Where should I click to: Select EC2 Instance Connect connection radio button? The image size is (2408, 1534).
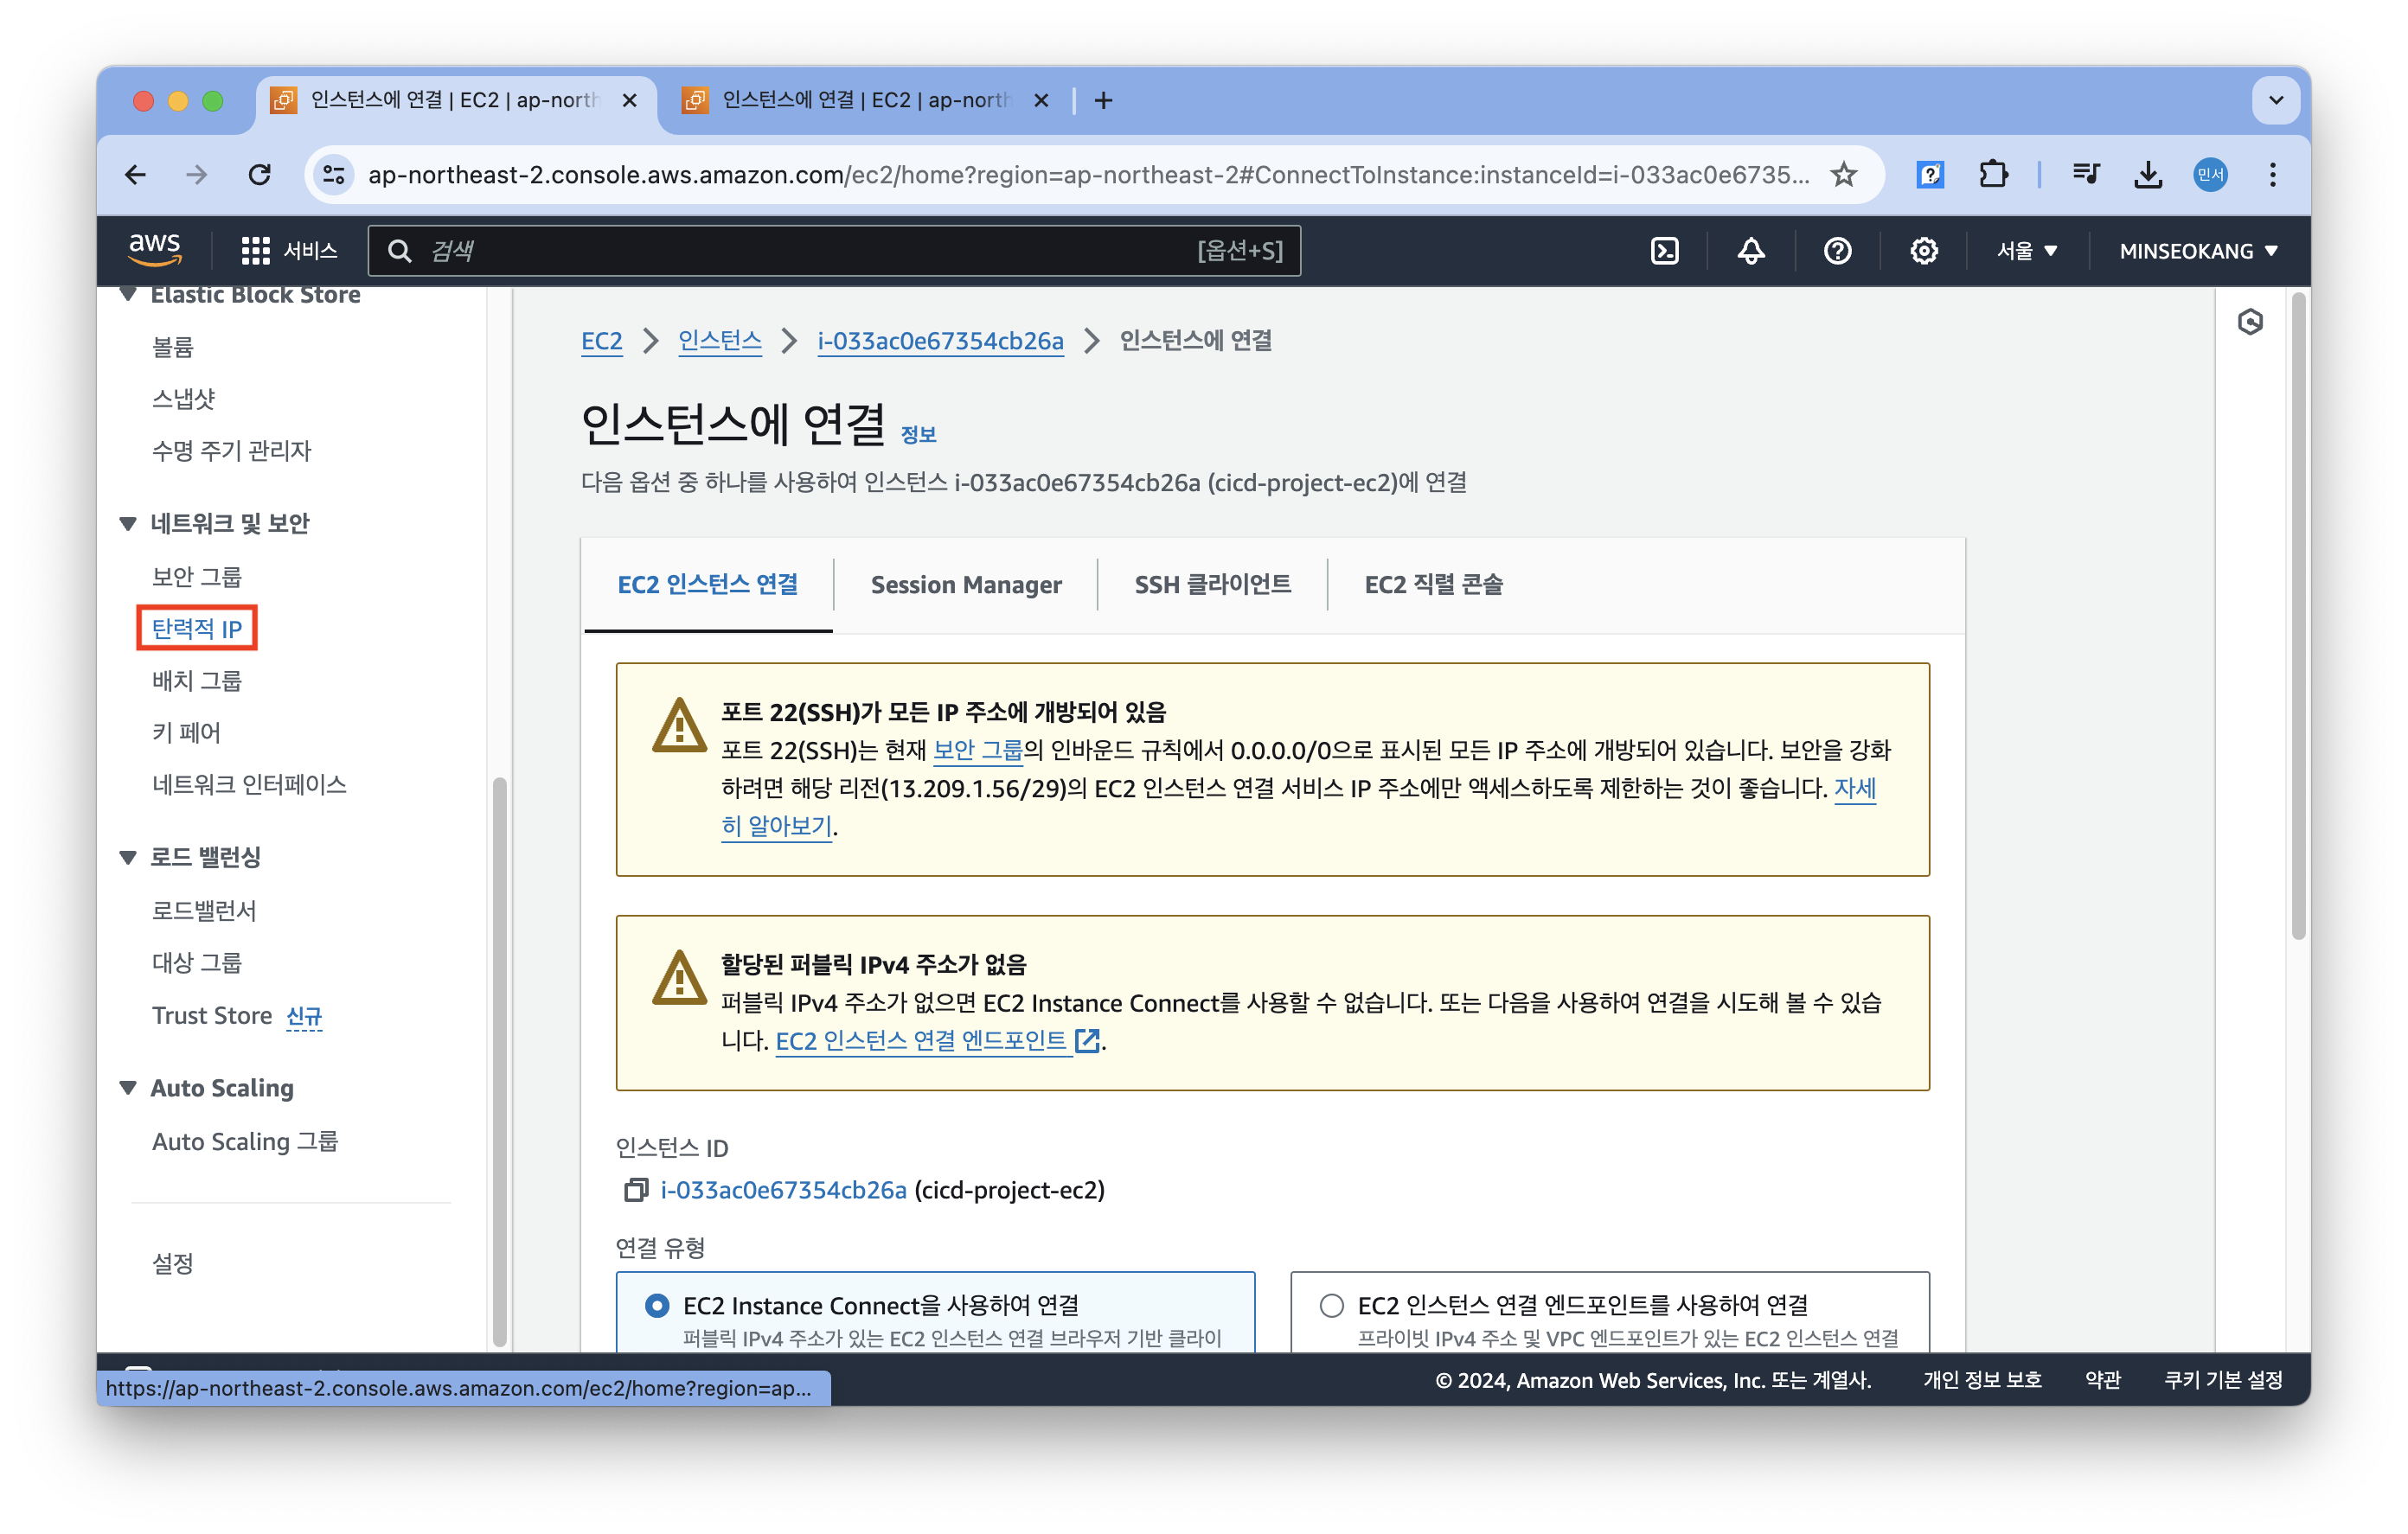click(657, 1305)
